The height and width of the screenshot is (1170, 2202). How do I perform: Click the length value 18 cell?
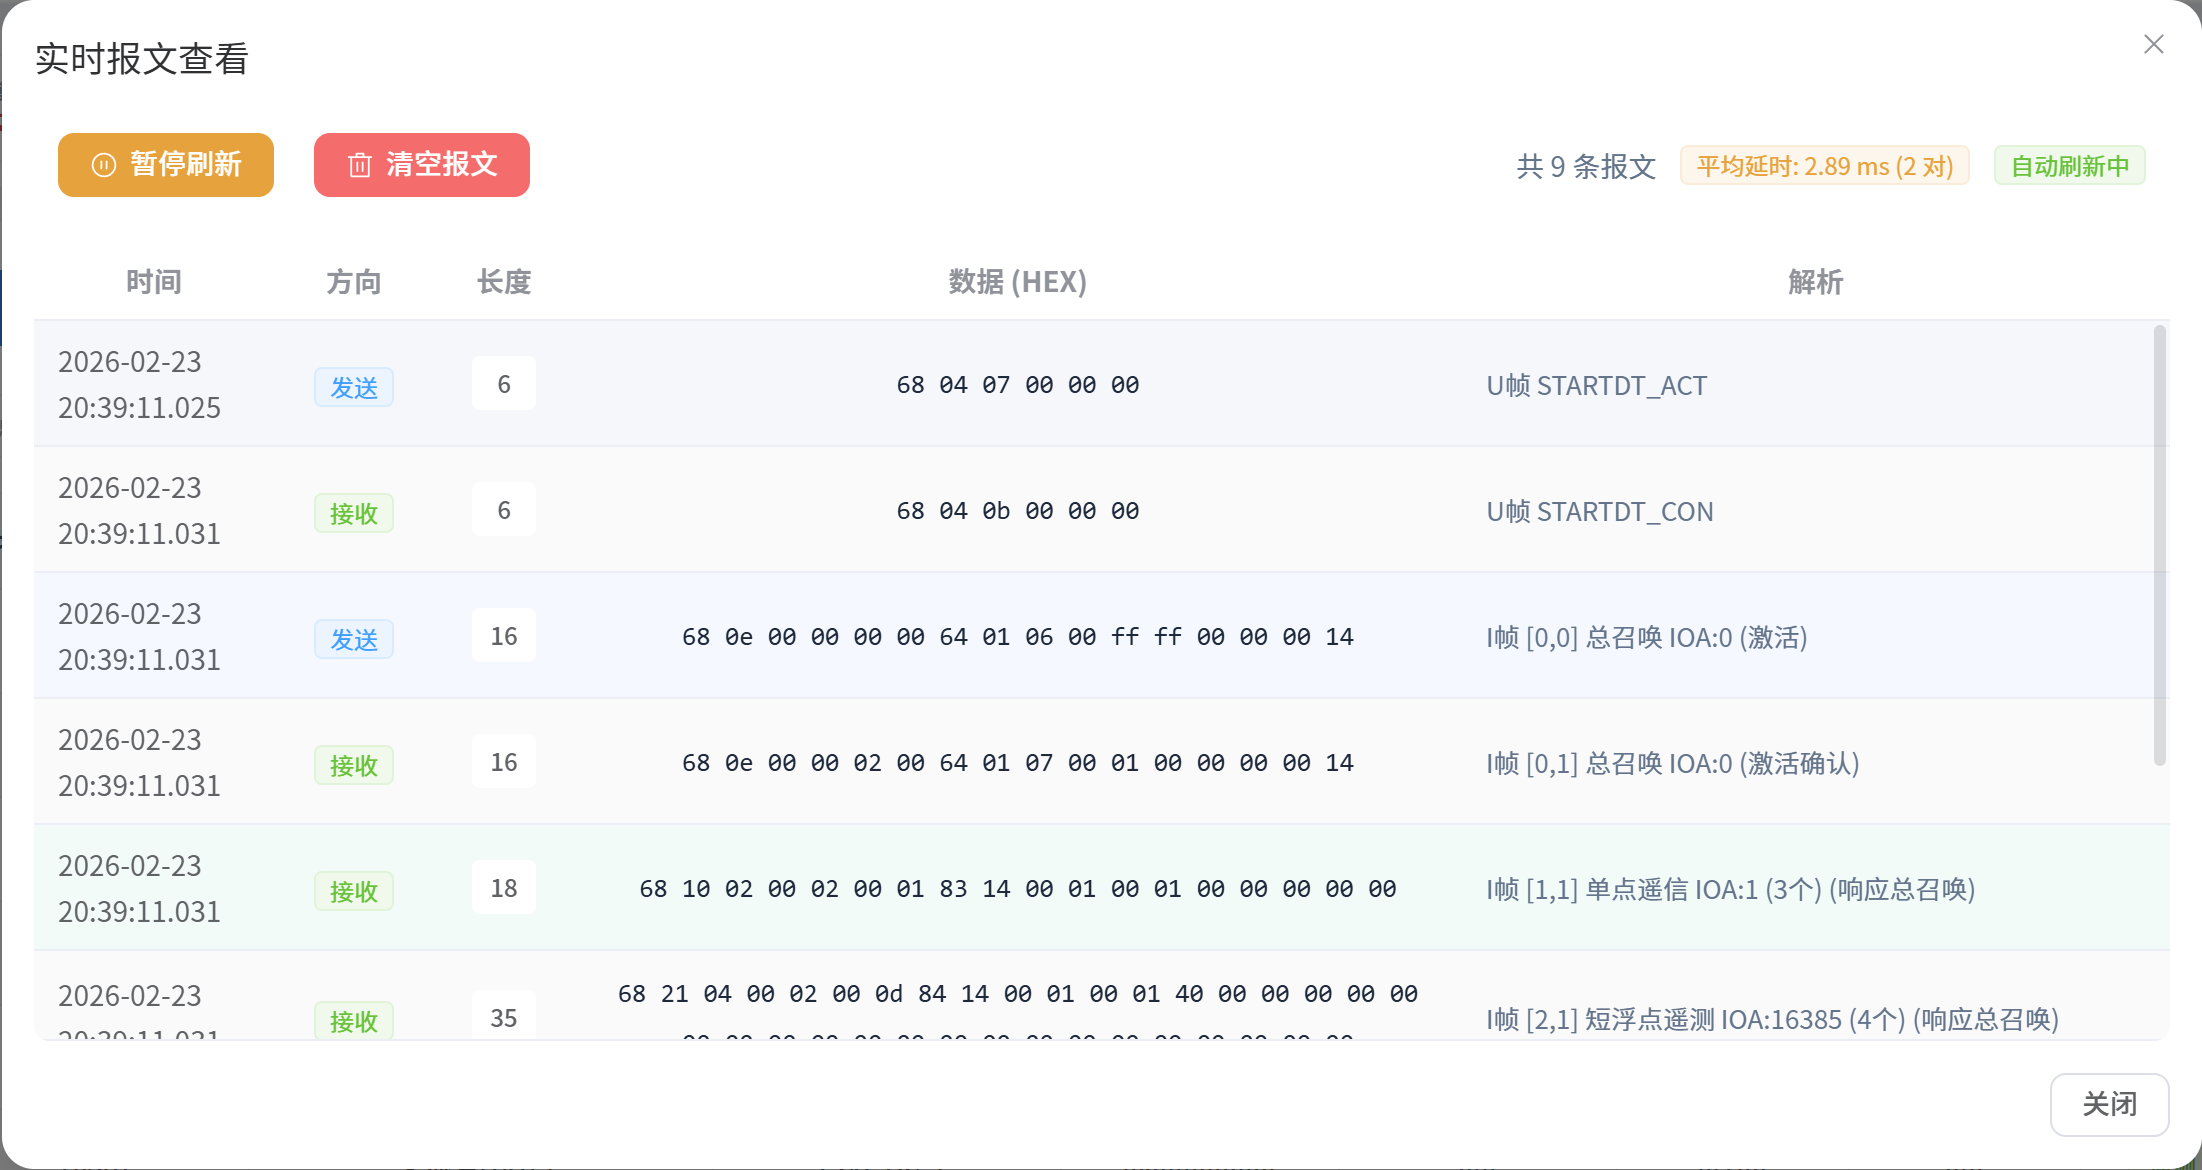tap(504, 888)
